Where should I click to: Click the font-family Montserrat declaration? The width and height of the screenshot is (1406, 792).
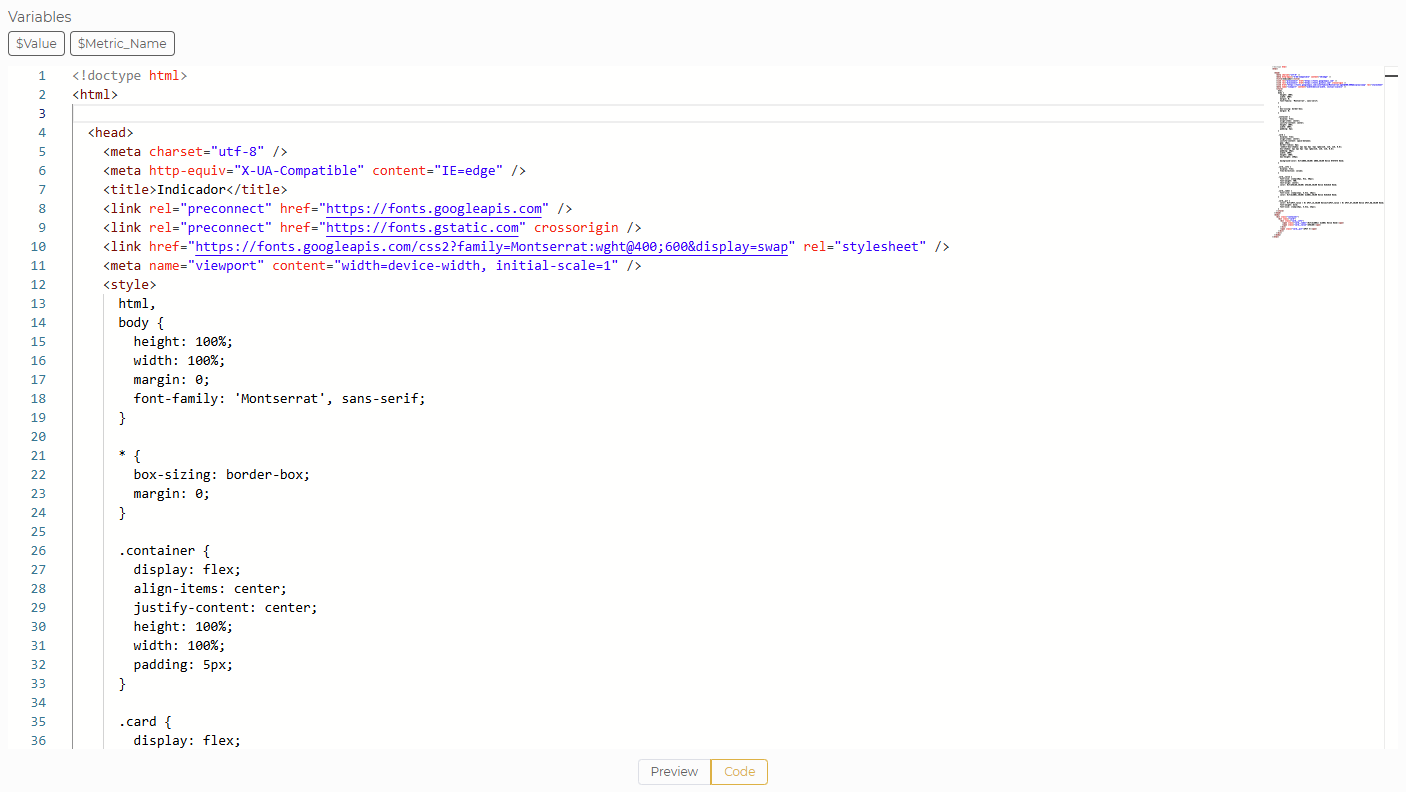pyautogui.click(x=279, y=398)
